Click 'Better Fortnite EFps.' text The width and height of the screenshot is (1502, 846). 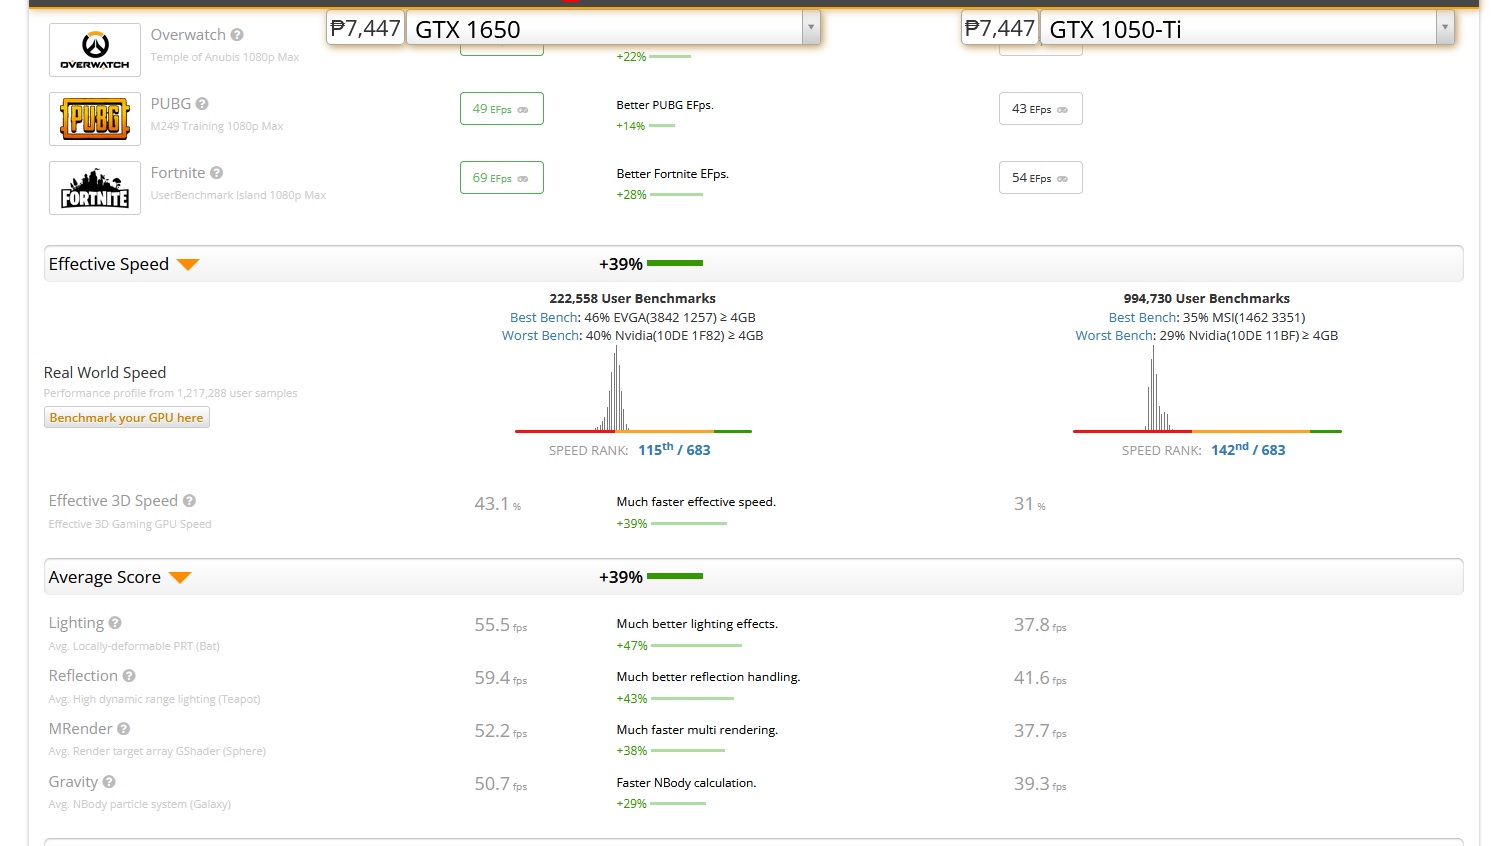pos(673,174)
